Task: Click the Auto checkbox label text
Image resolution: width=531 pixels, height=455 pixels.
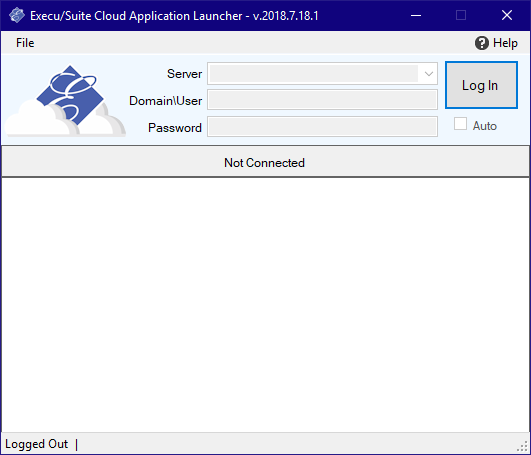Action: [x=485, y=126]
